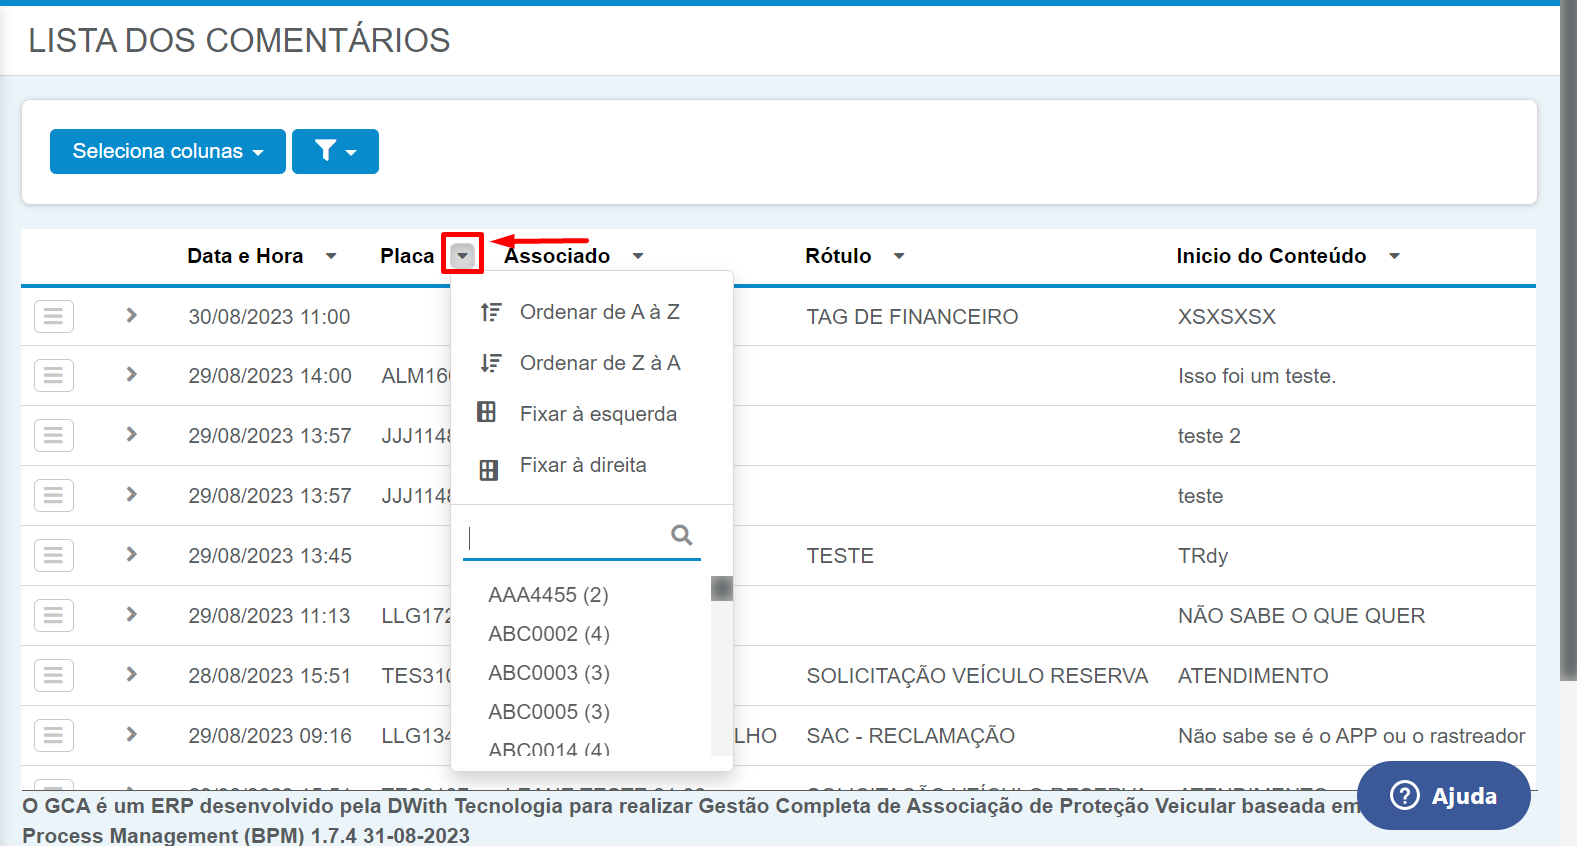Open row menu icon for 29/08/2023 11:13
The height and width of the screenshot is (846, 1577).
[54, 616]
